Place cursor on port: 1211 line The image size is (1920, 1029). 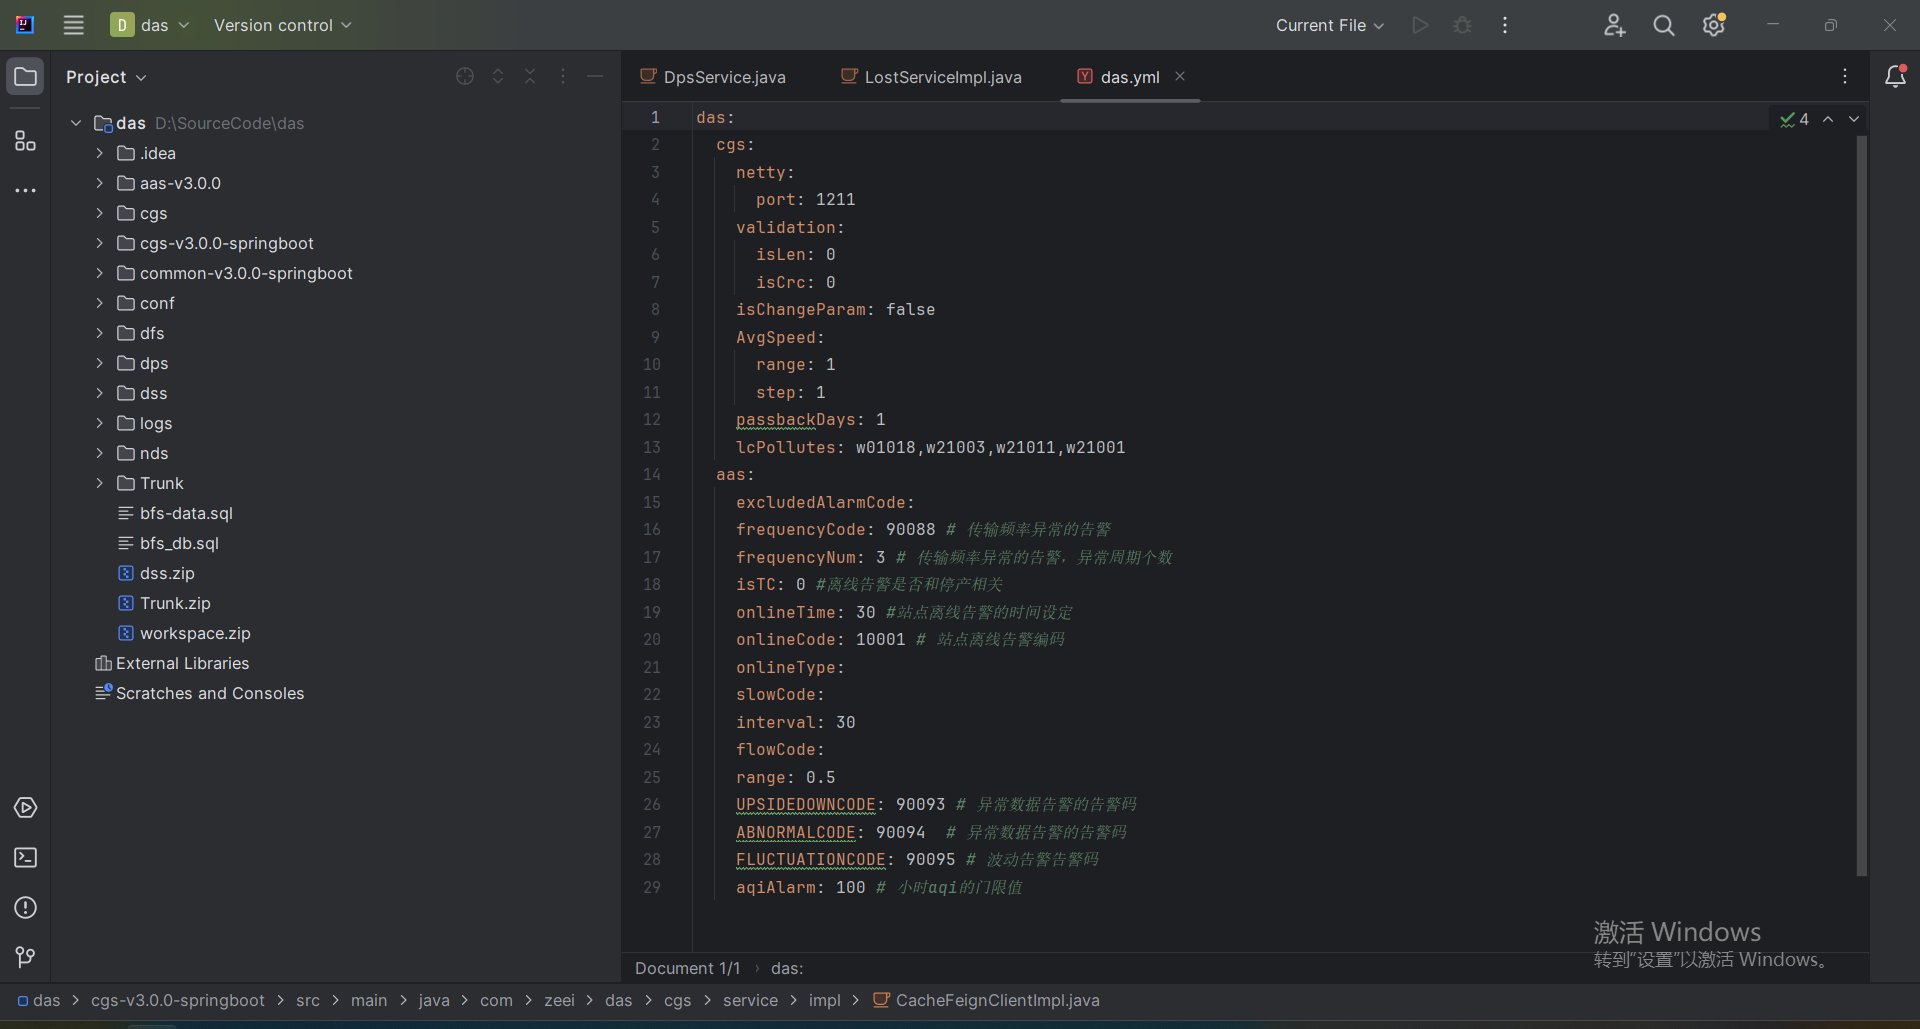coord(805,200)
